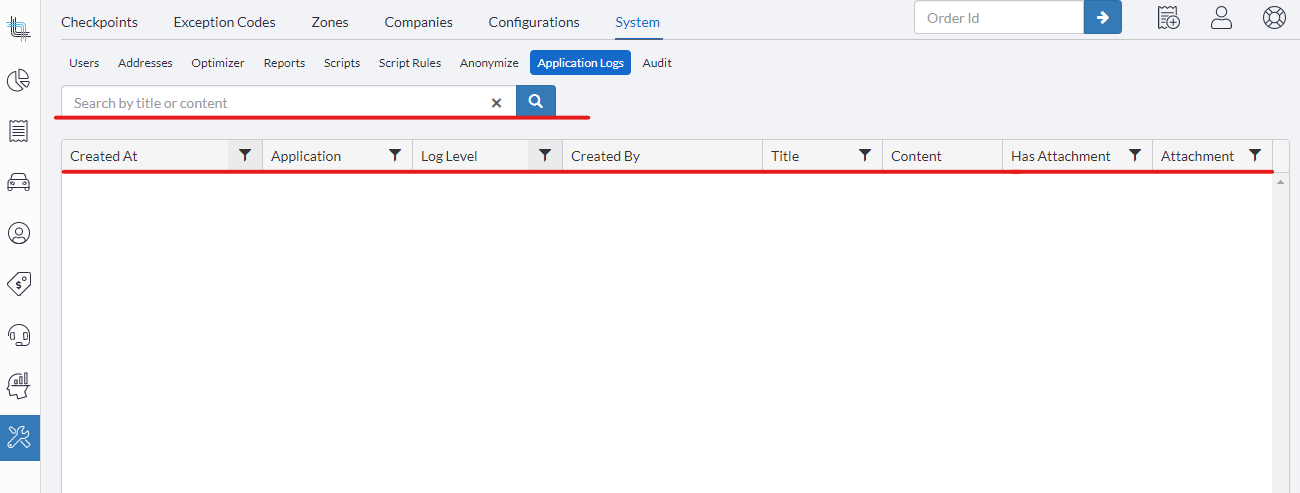Switch to the Configurations tab

pyautogui.click(x=534, y=22)
